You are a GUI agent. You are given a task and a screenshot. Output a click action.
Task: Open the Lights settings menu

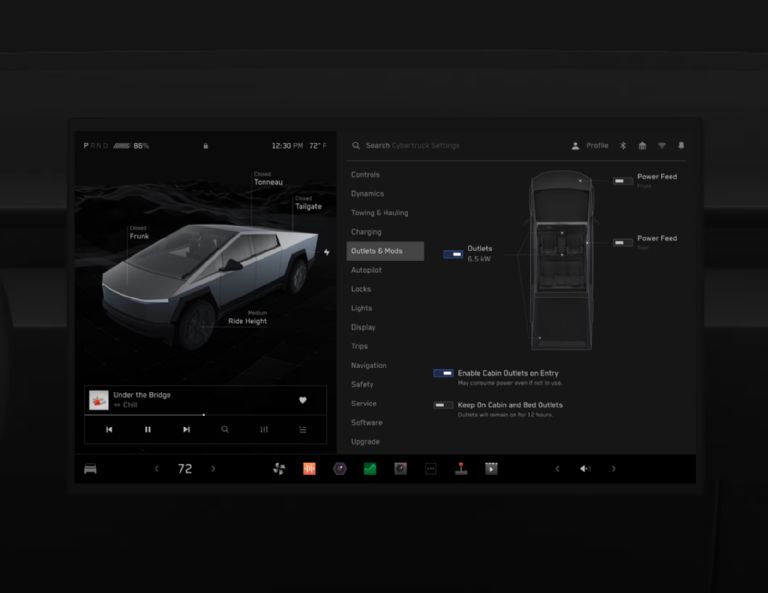point(361,308)
